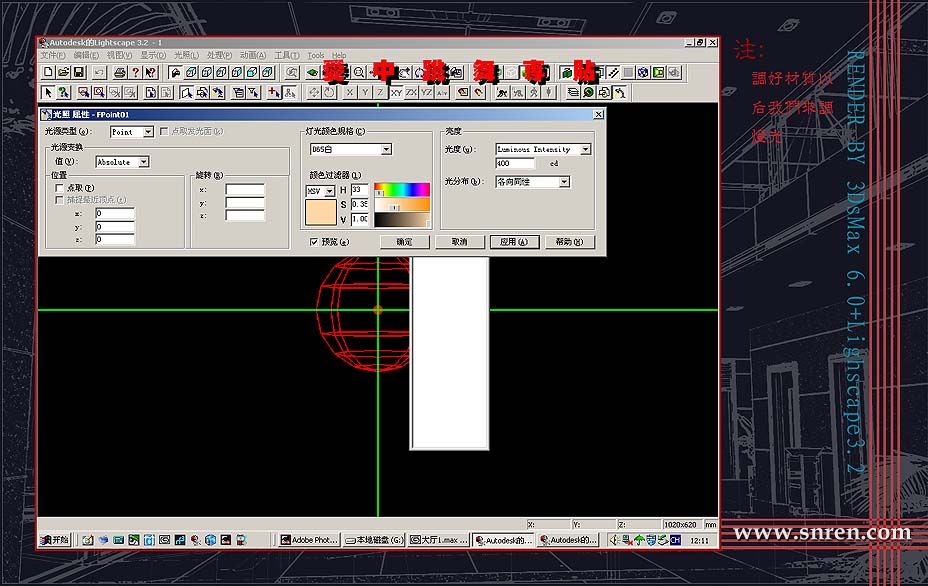The width and height of the screenshot is (928, 586).
Task: Click the luminaires lamp icon in toolbar
Action: 619,92
